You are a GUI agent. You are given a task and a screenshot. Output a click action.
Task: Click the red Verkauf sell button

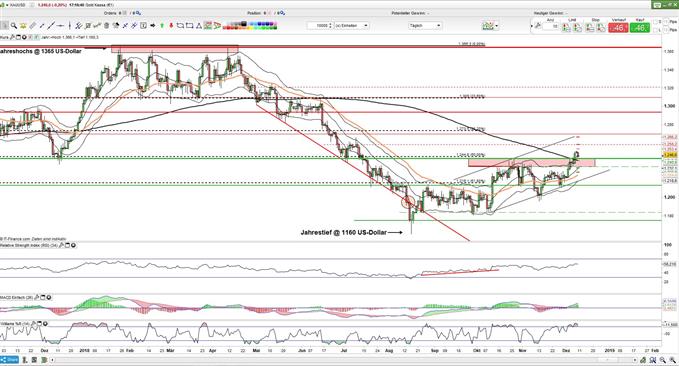(618, 27)
